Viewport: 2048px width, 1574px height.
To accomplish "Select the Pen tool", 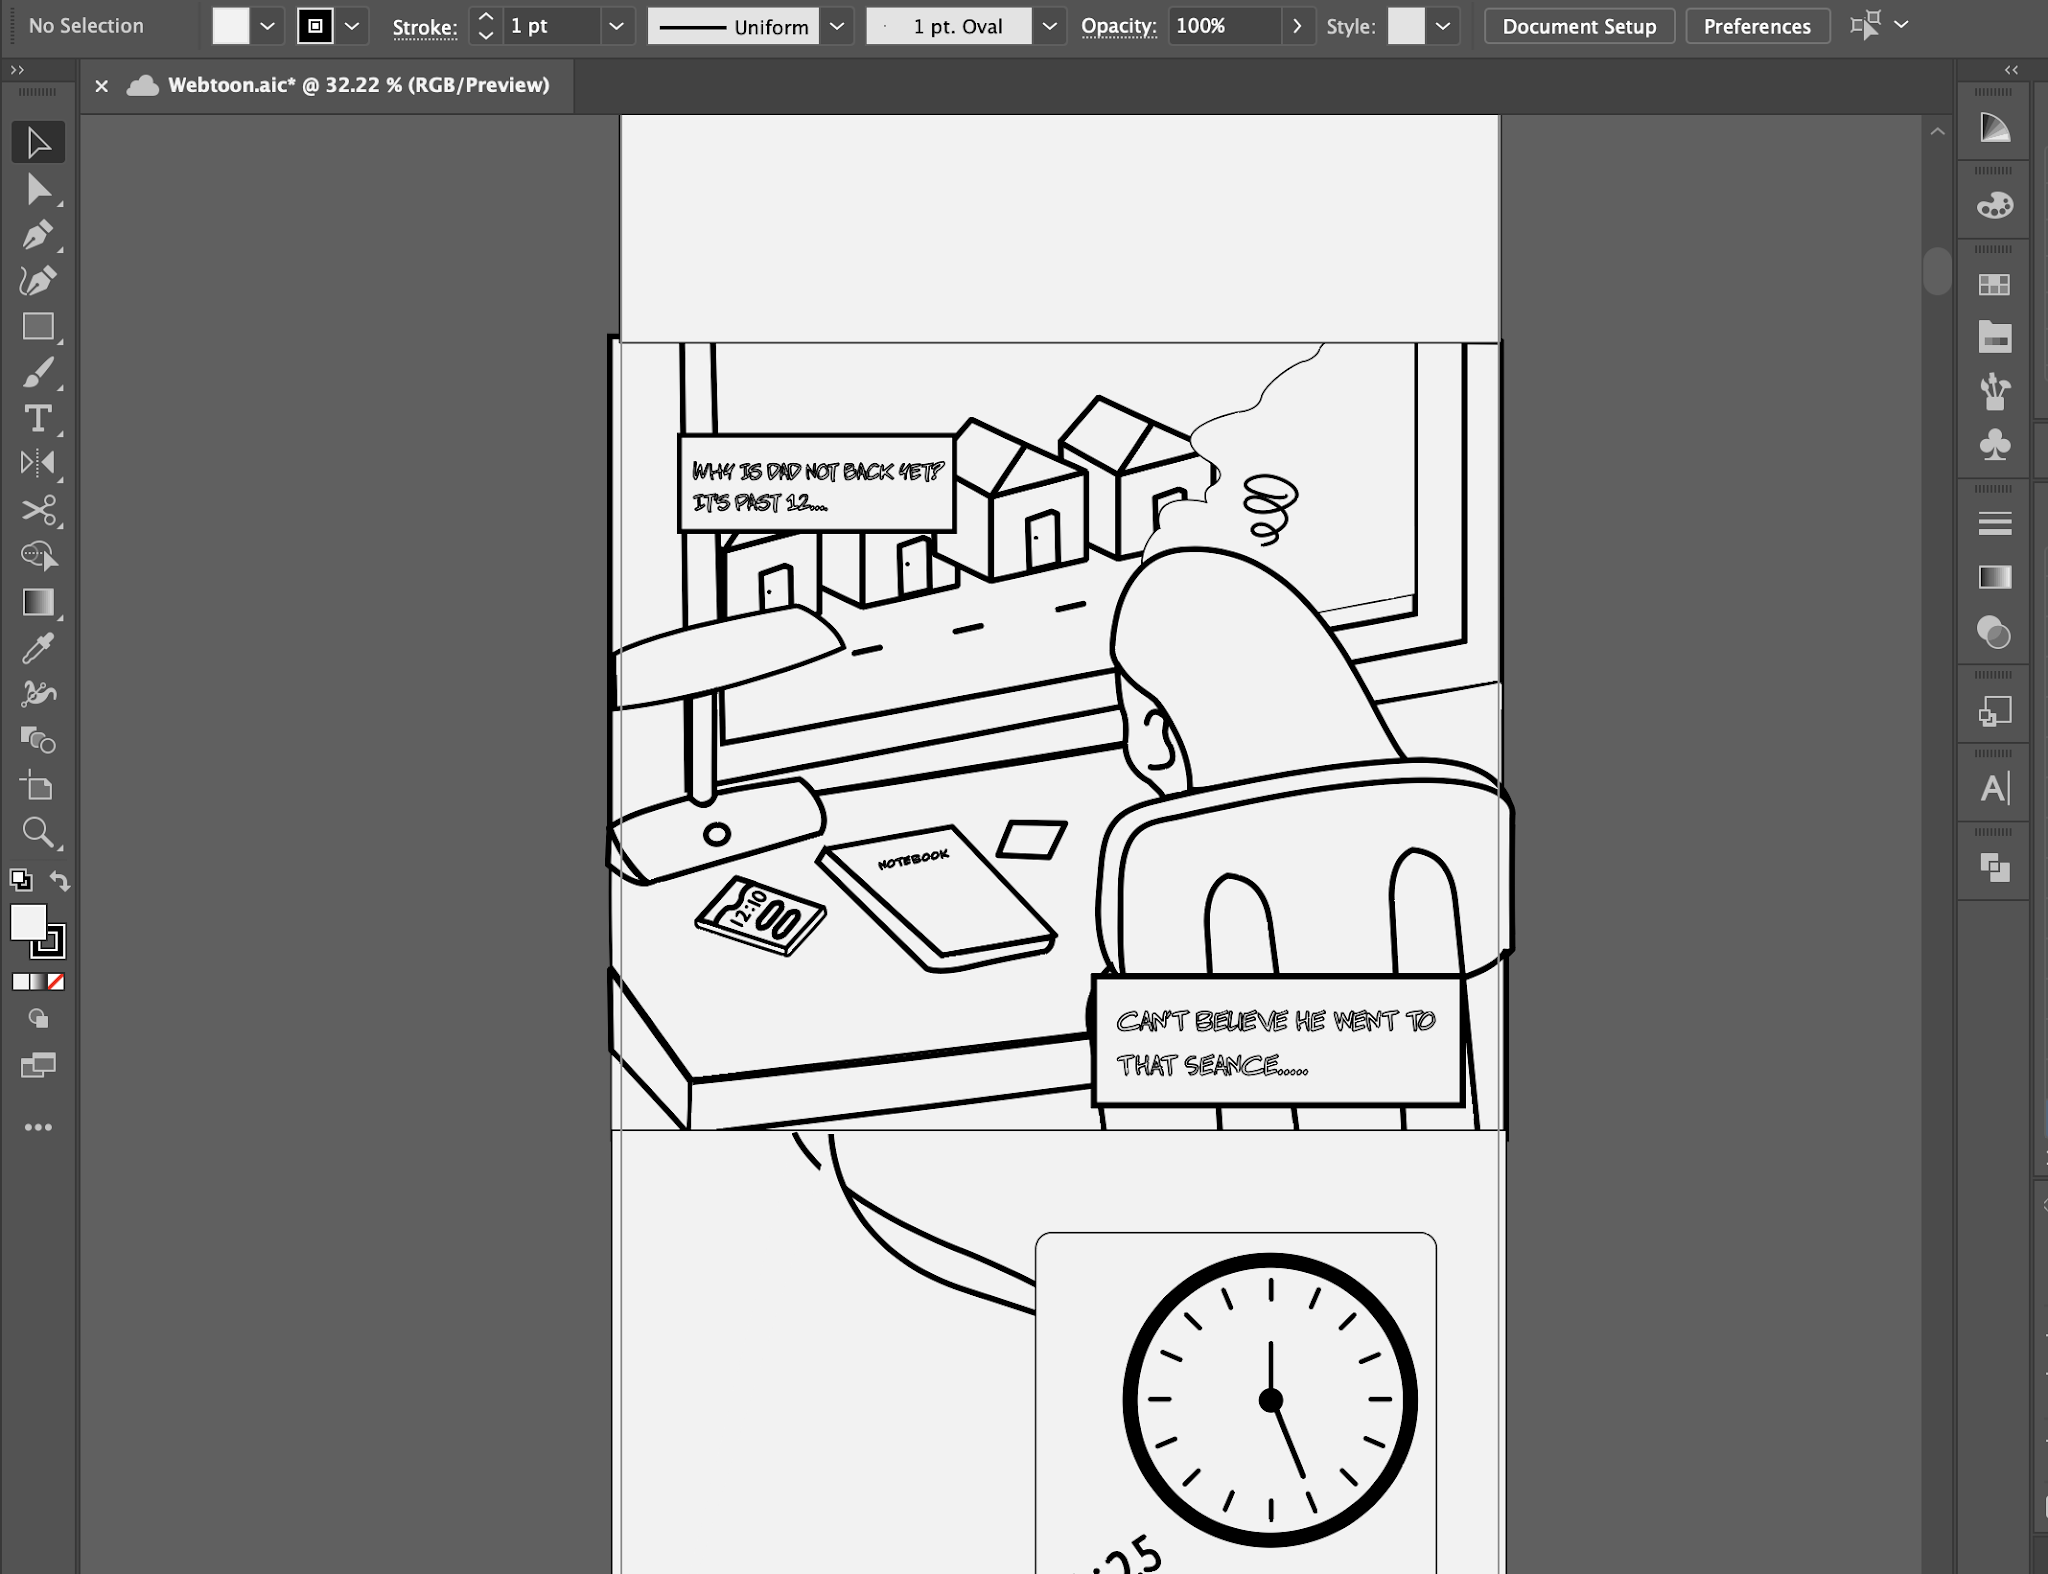I will click(38, 235).
